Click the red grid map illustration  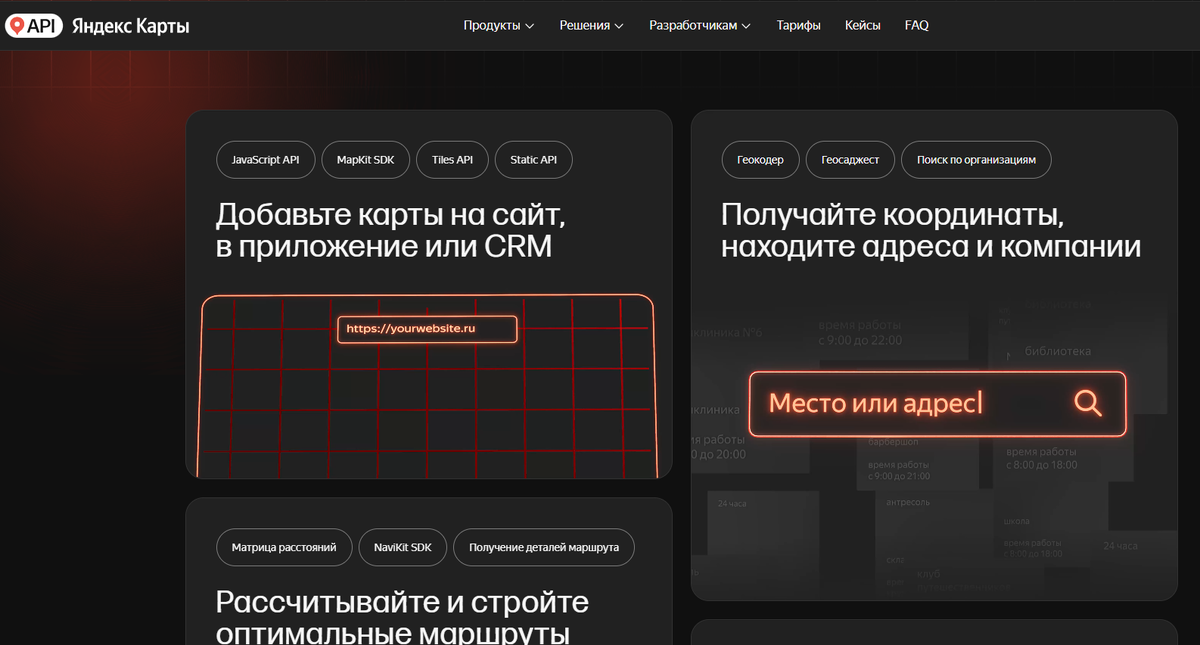click(428, 386)
